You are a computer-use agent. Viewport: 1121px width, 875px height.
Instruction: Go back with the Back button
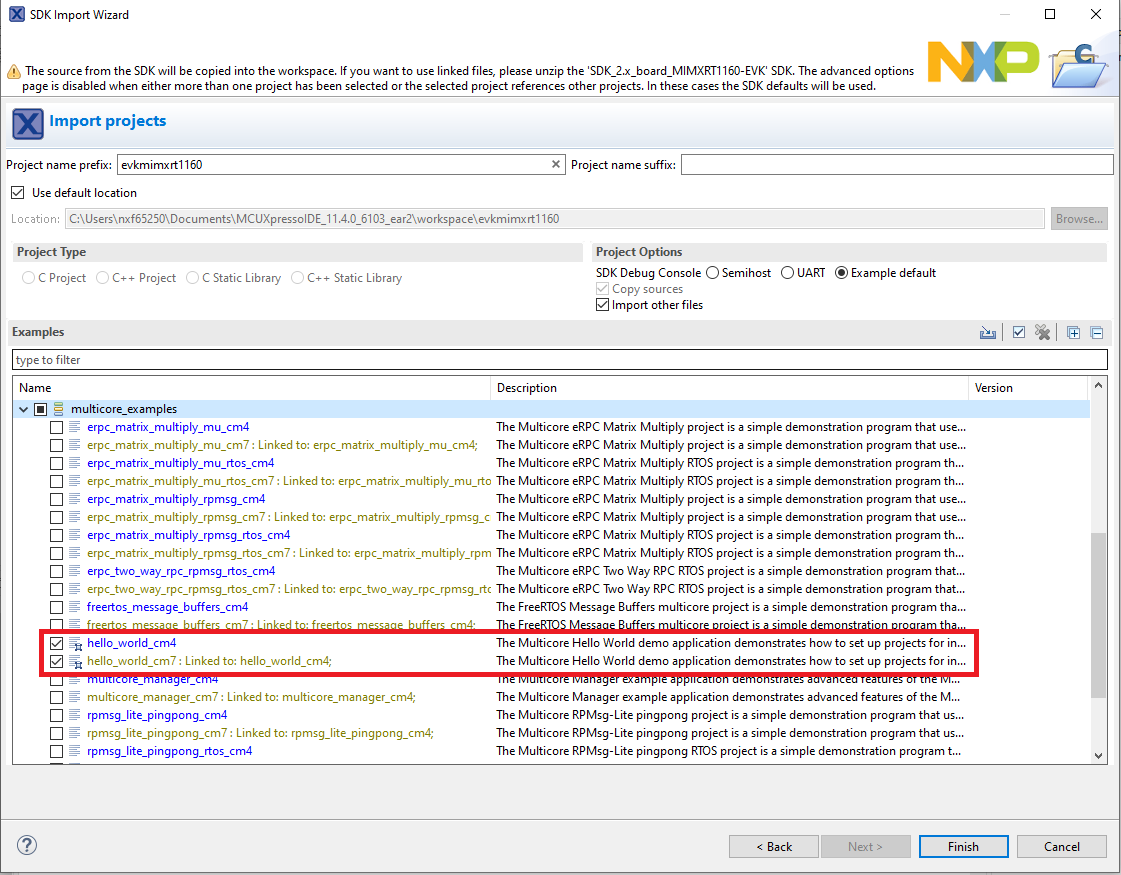coord(773,847)
